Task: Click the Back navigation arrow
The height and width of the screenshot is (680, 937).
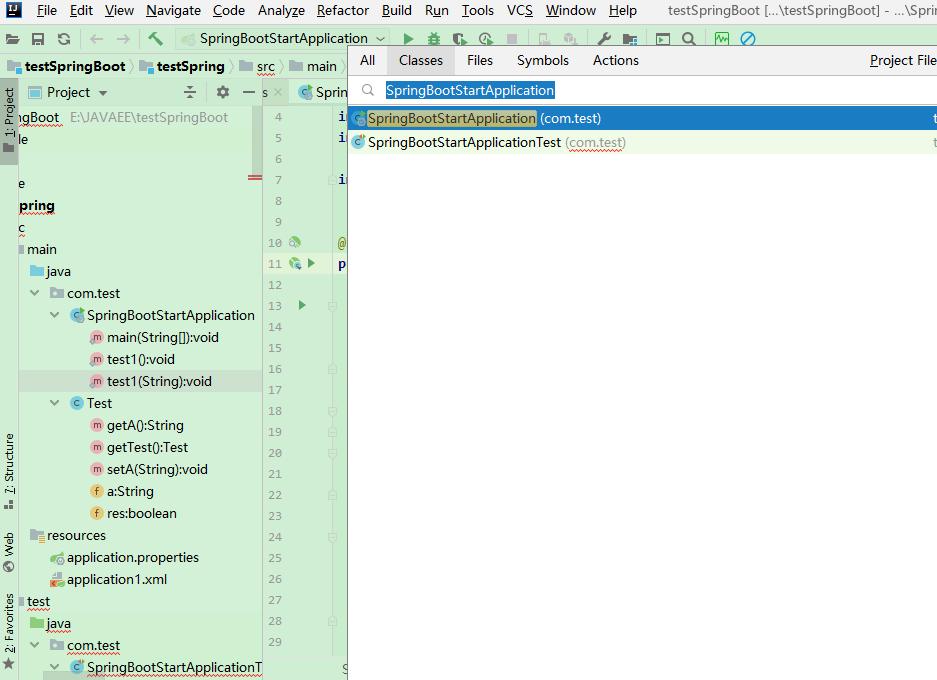Action: click(96, 39)
